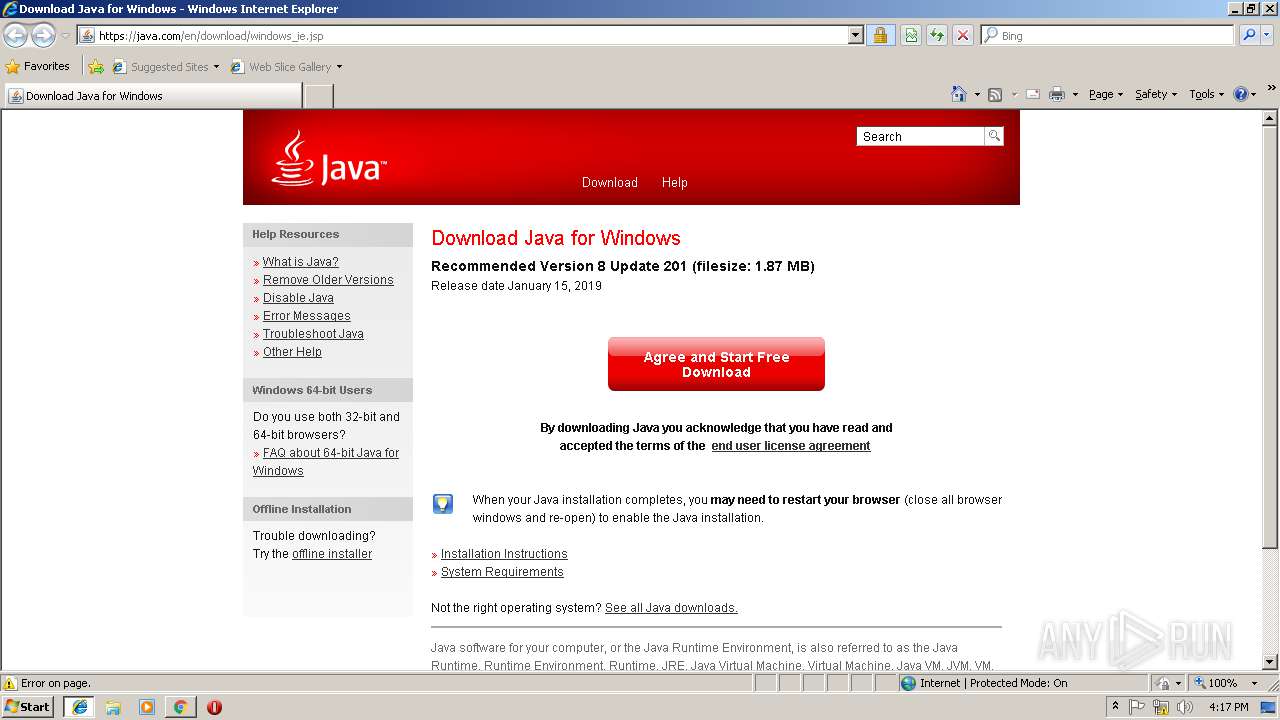Click Help in Java navigation bar
This screenshot has width=1280, height=720.
pyautogui.click(x=675, y=182)
